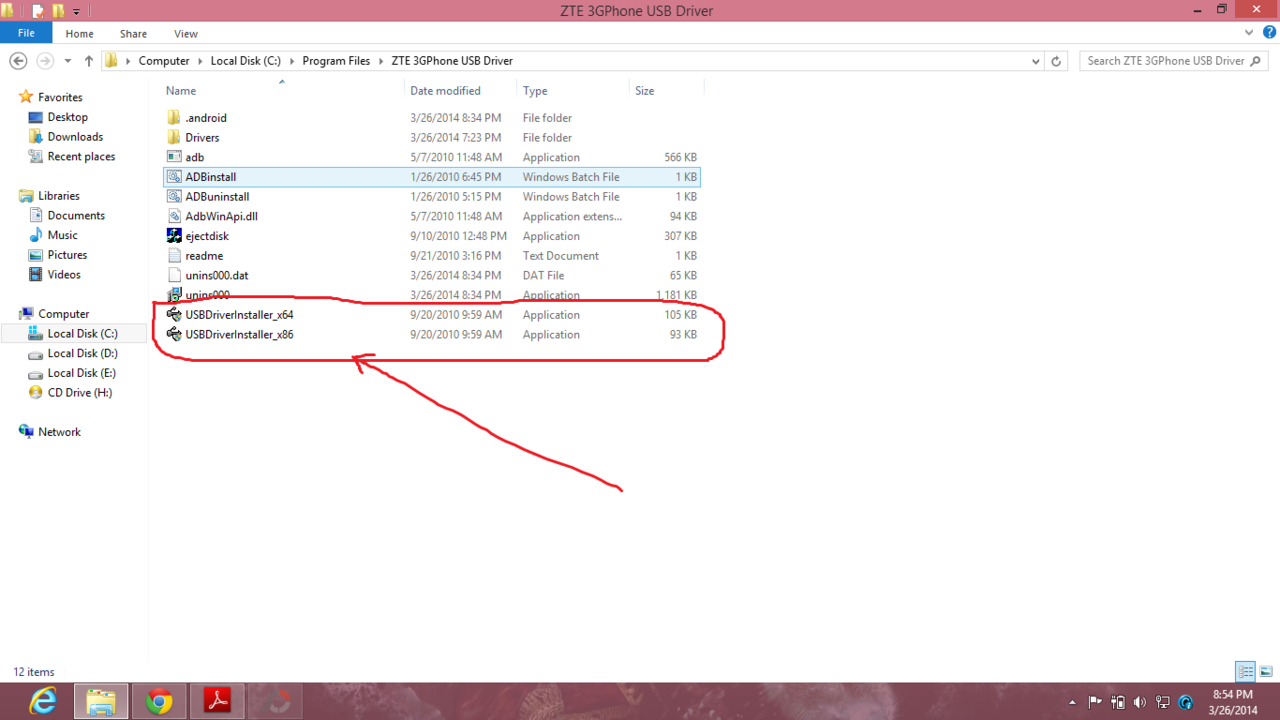Image resolution: width=1280 pixels, height=720 pixels.
Task: Select Favorites in the navigation pane
Action: tap(60, 98)
